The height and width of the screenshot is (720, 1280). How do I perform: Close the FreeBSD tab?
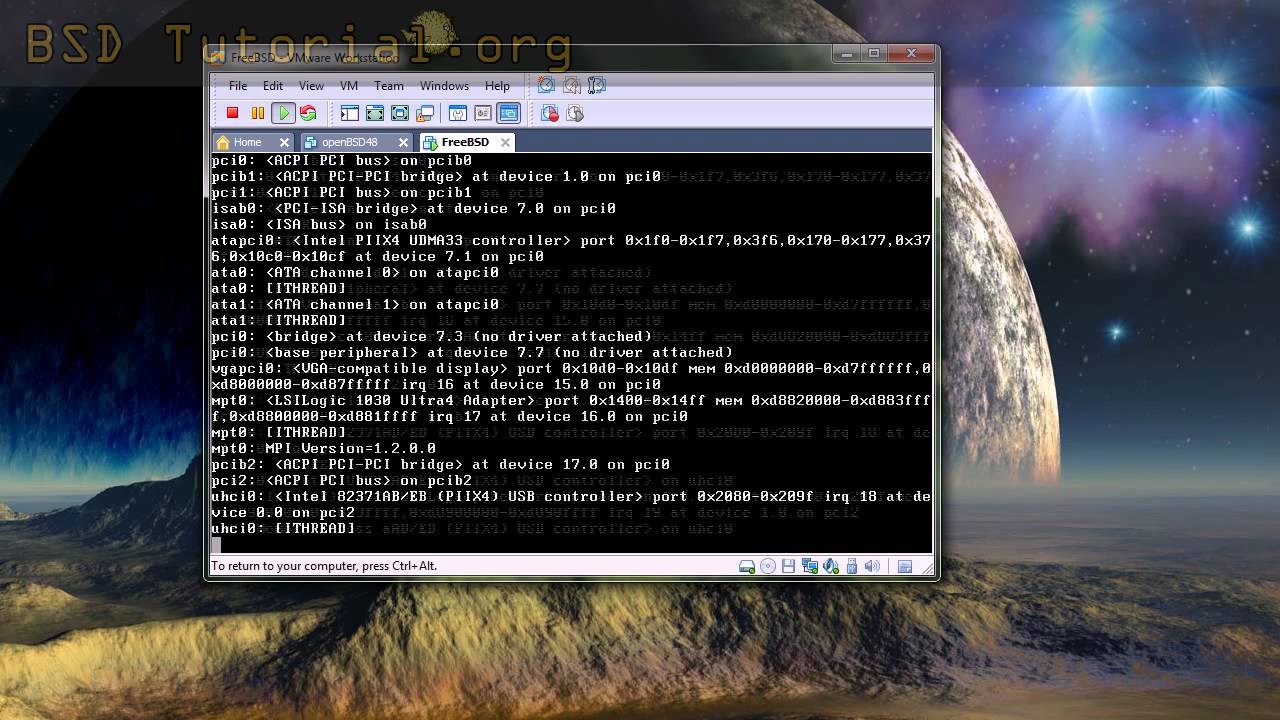coord(505,143)
